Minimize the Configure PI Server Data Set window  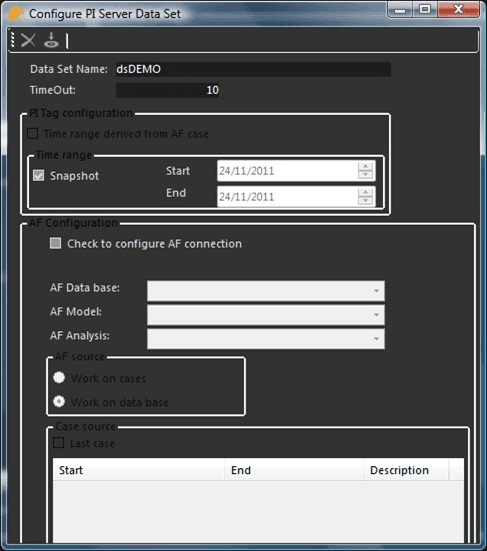[x=400, y=9]
